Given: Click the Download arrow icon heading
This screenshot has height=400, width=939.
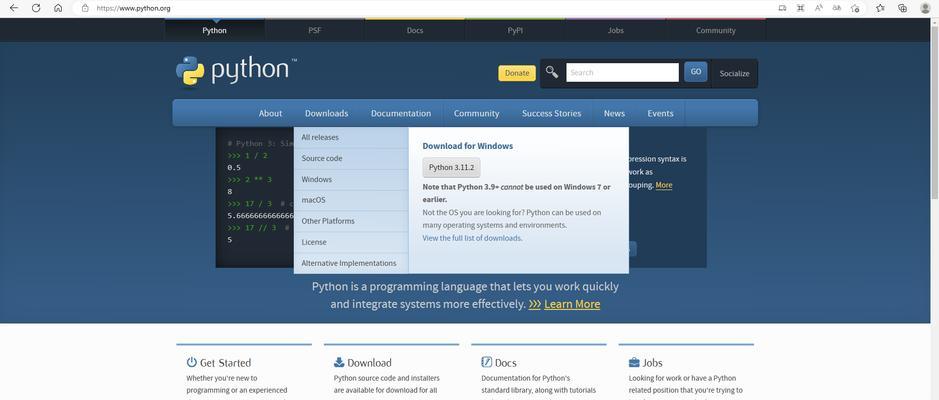Looking at the screenshot, I should (x=339, y=362).
